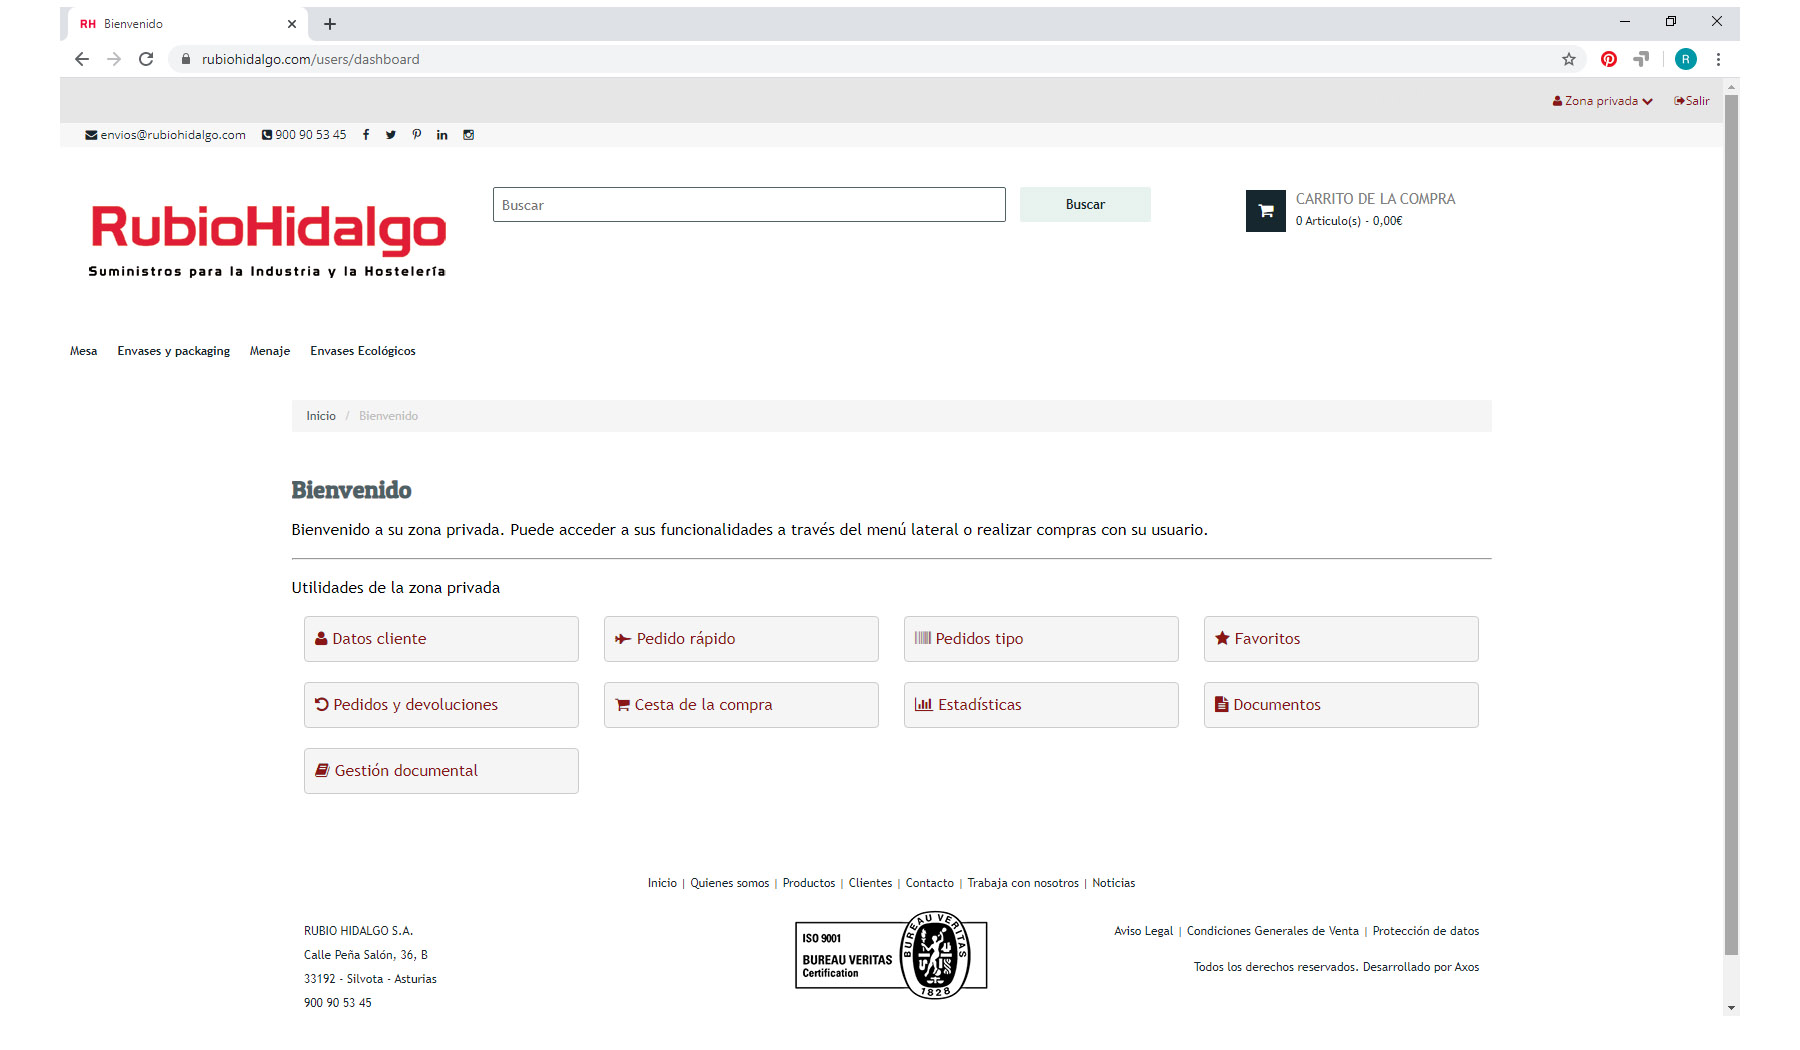The width and height of the screenshot is (1800, 1050).
Task: Open the Chrome profile avatar R
Action: tap(1686, 59)
